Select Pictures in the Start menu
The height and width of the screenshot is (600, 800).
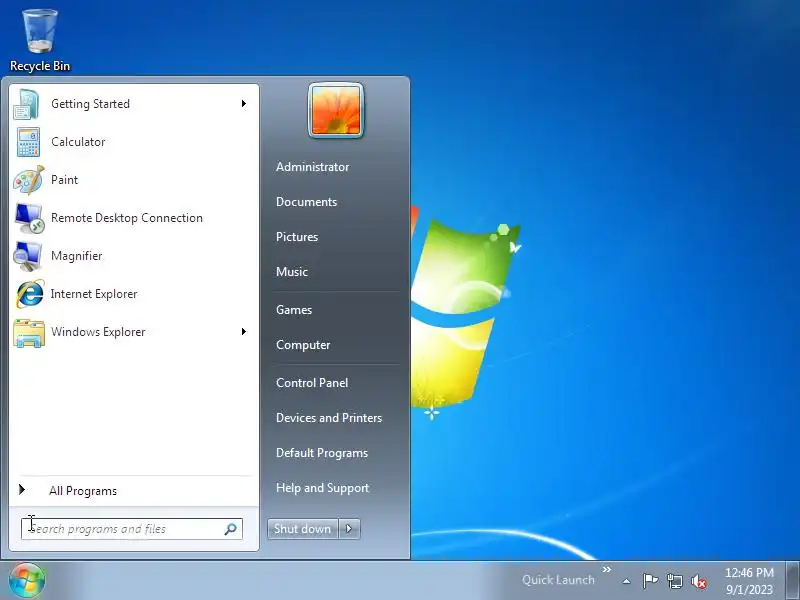point(297,237)
